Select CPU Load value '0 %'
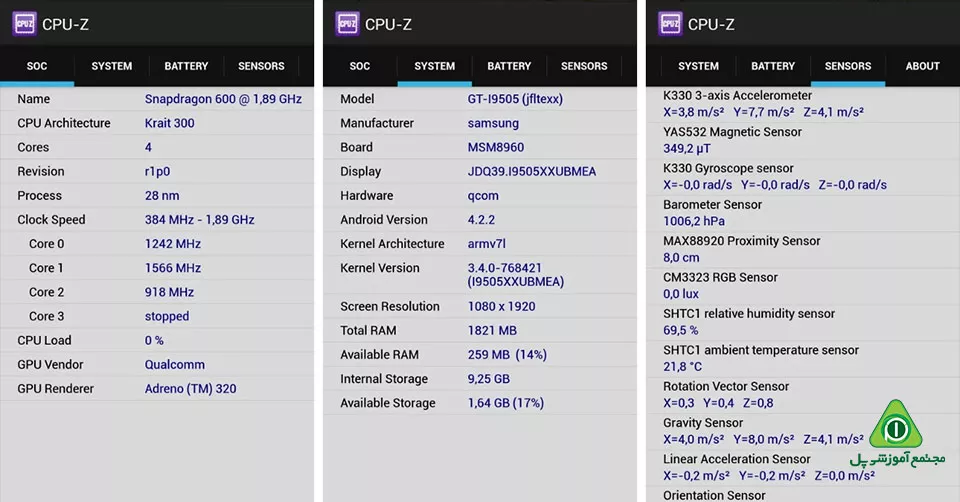The width and height of the screenshot is (960, 502). [x=154, y=340]
